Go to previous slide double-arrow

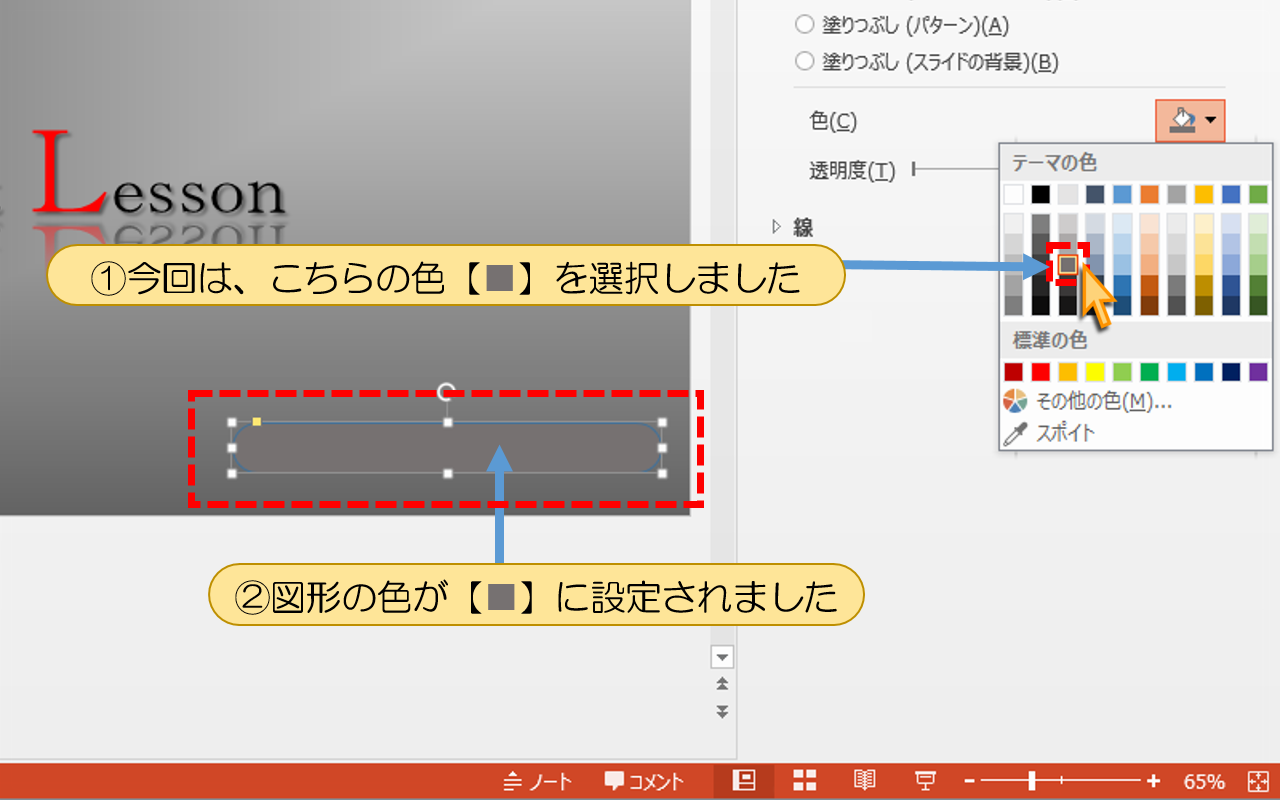pos(722,685)
